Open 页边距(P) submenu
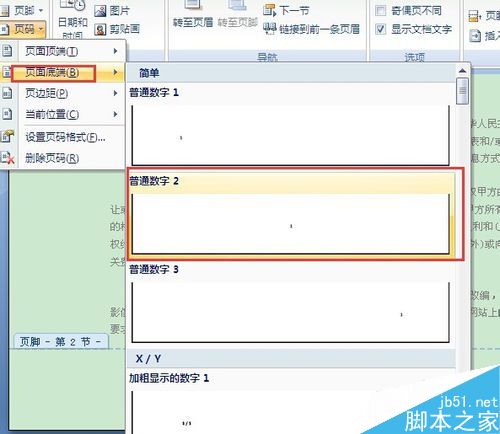The width and height of the screenshot is (500, 434). pyautogui.click(x=63, y=93)
